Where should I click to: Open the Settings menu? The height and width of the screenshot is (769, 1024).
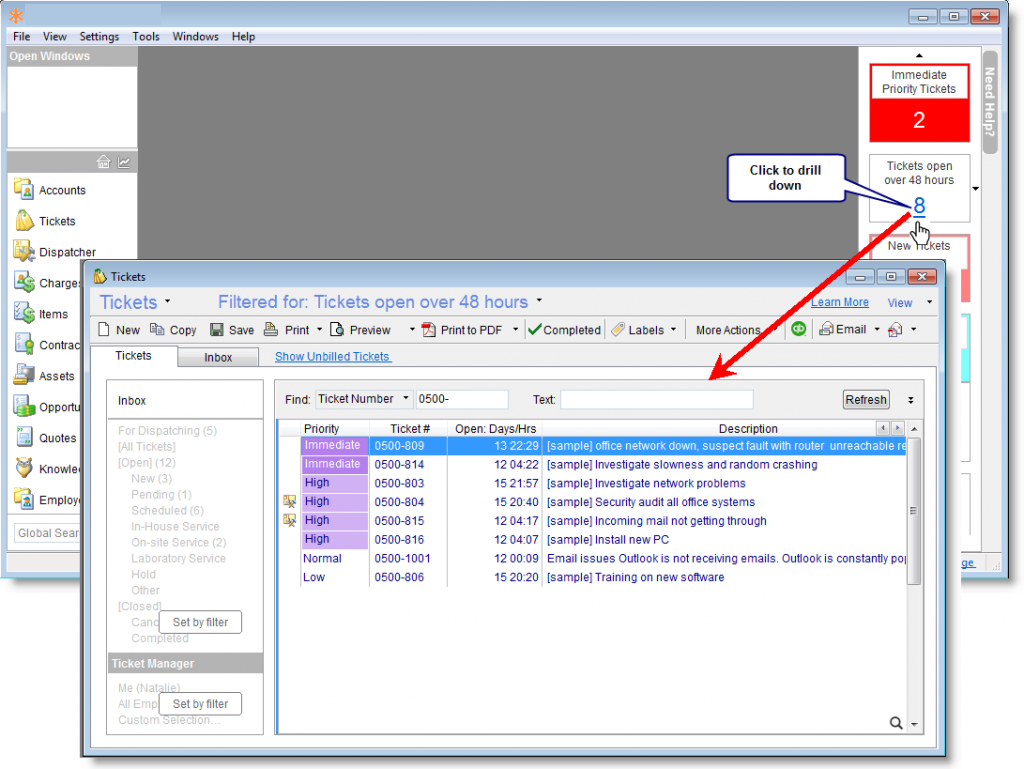pyautogui.click(x=99, y=36)
